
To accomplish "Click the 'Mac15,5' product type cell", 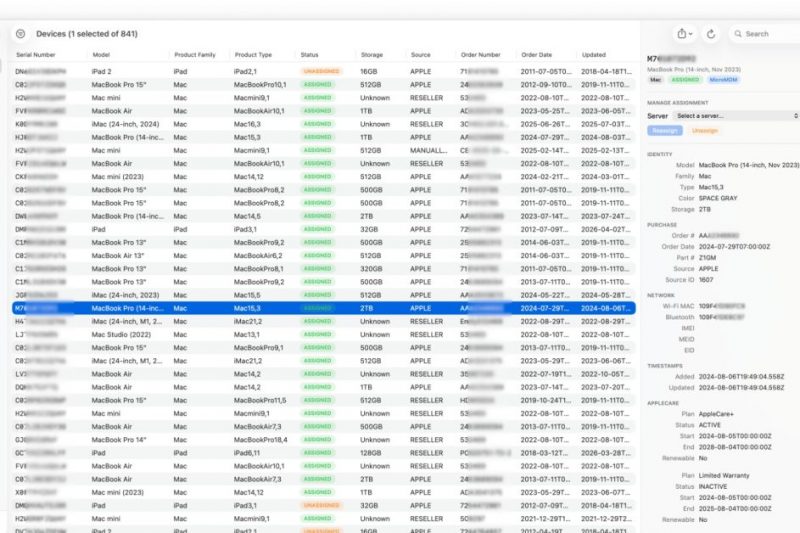I will coord(247,295).
